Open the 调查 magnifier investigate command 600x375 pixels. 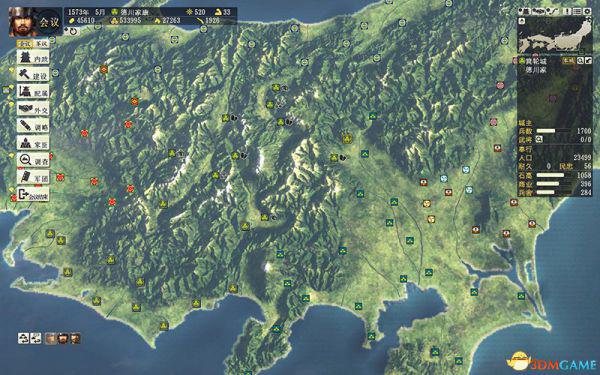33,160
